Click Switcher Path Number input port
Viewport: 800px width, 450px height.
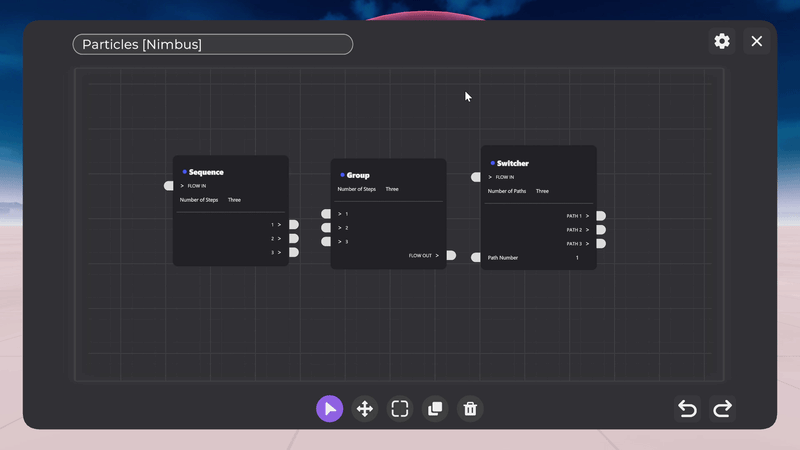click(x=476, y=258)
